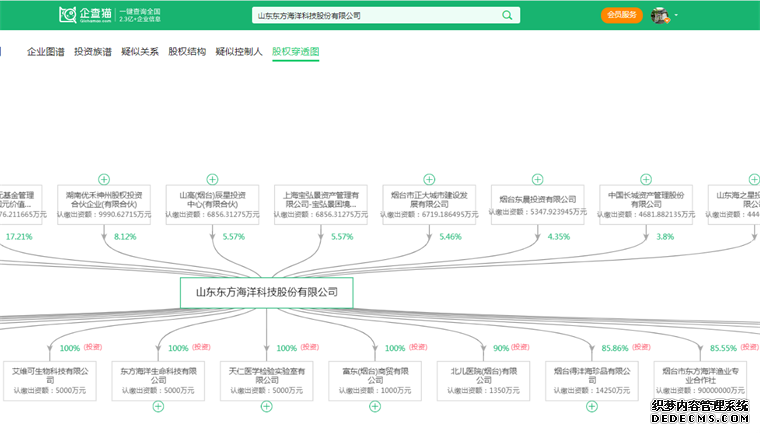
Task: Open 中国长城资产管理股份有限公司 node
Action: click(646, 205)
